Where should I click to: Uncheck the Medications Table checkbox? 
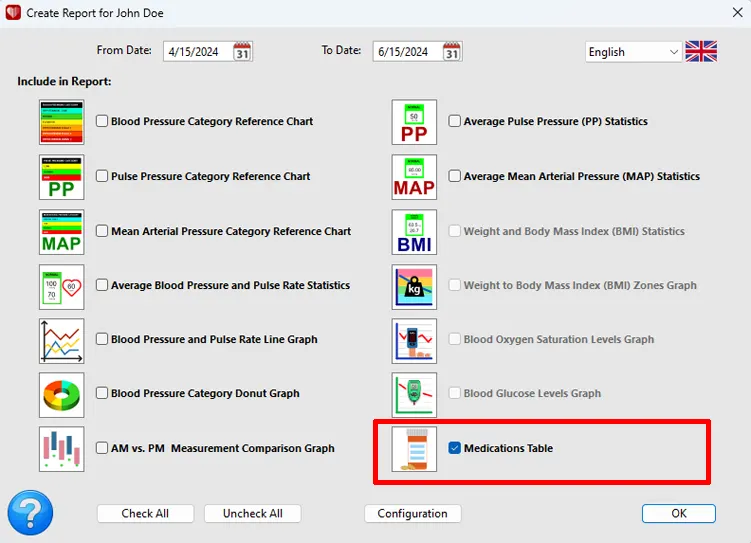tap(455, 449)
